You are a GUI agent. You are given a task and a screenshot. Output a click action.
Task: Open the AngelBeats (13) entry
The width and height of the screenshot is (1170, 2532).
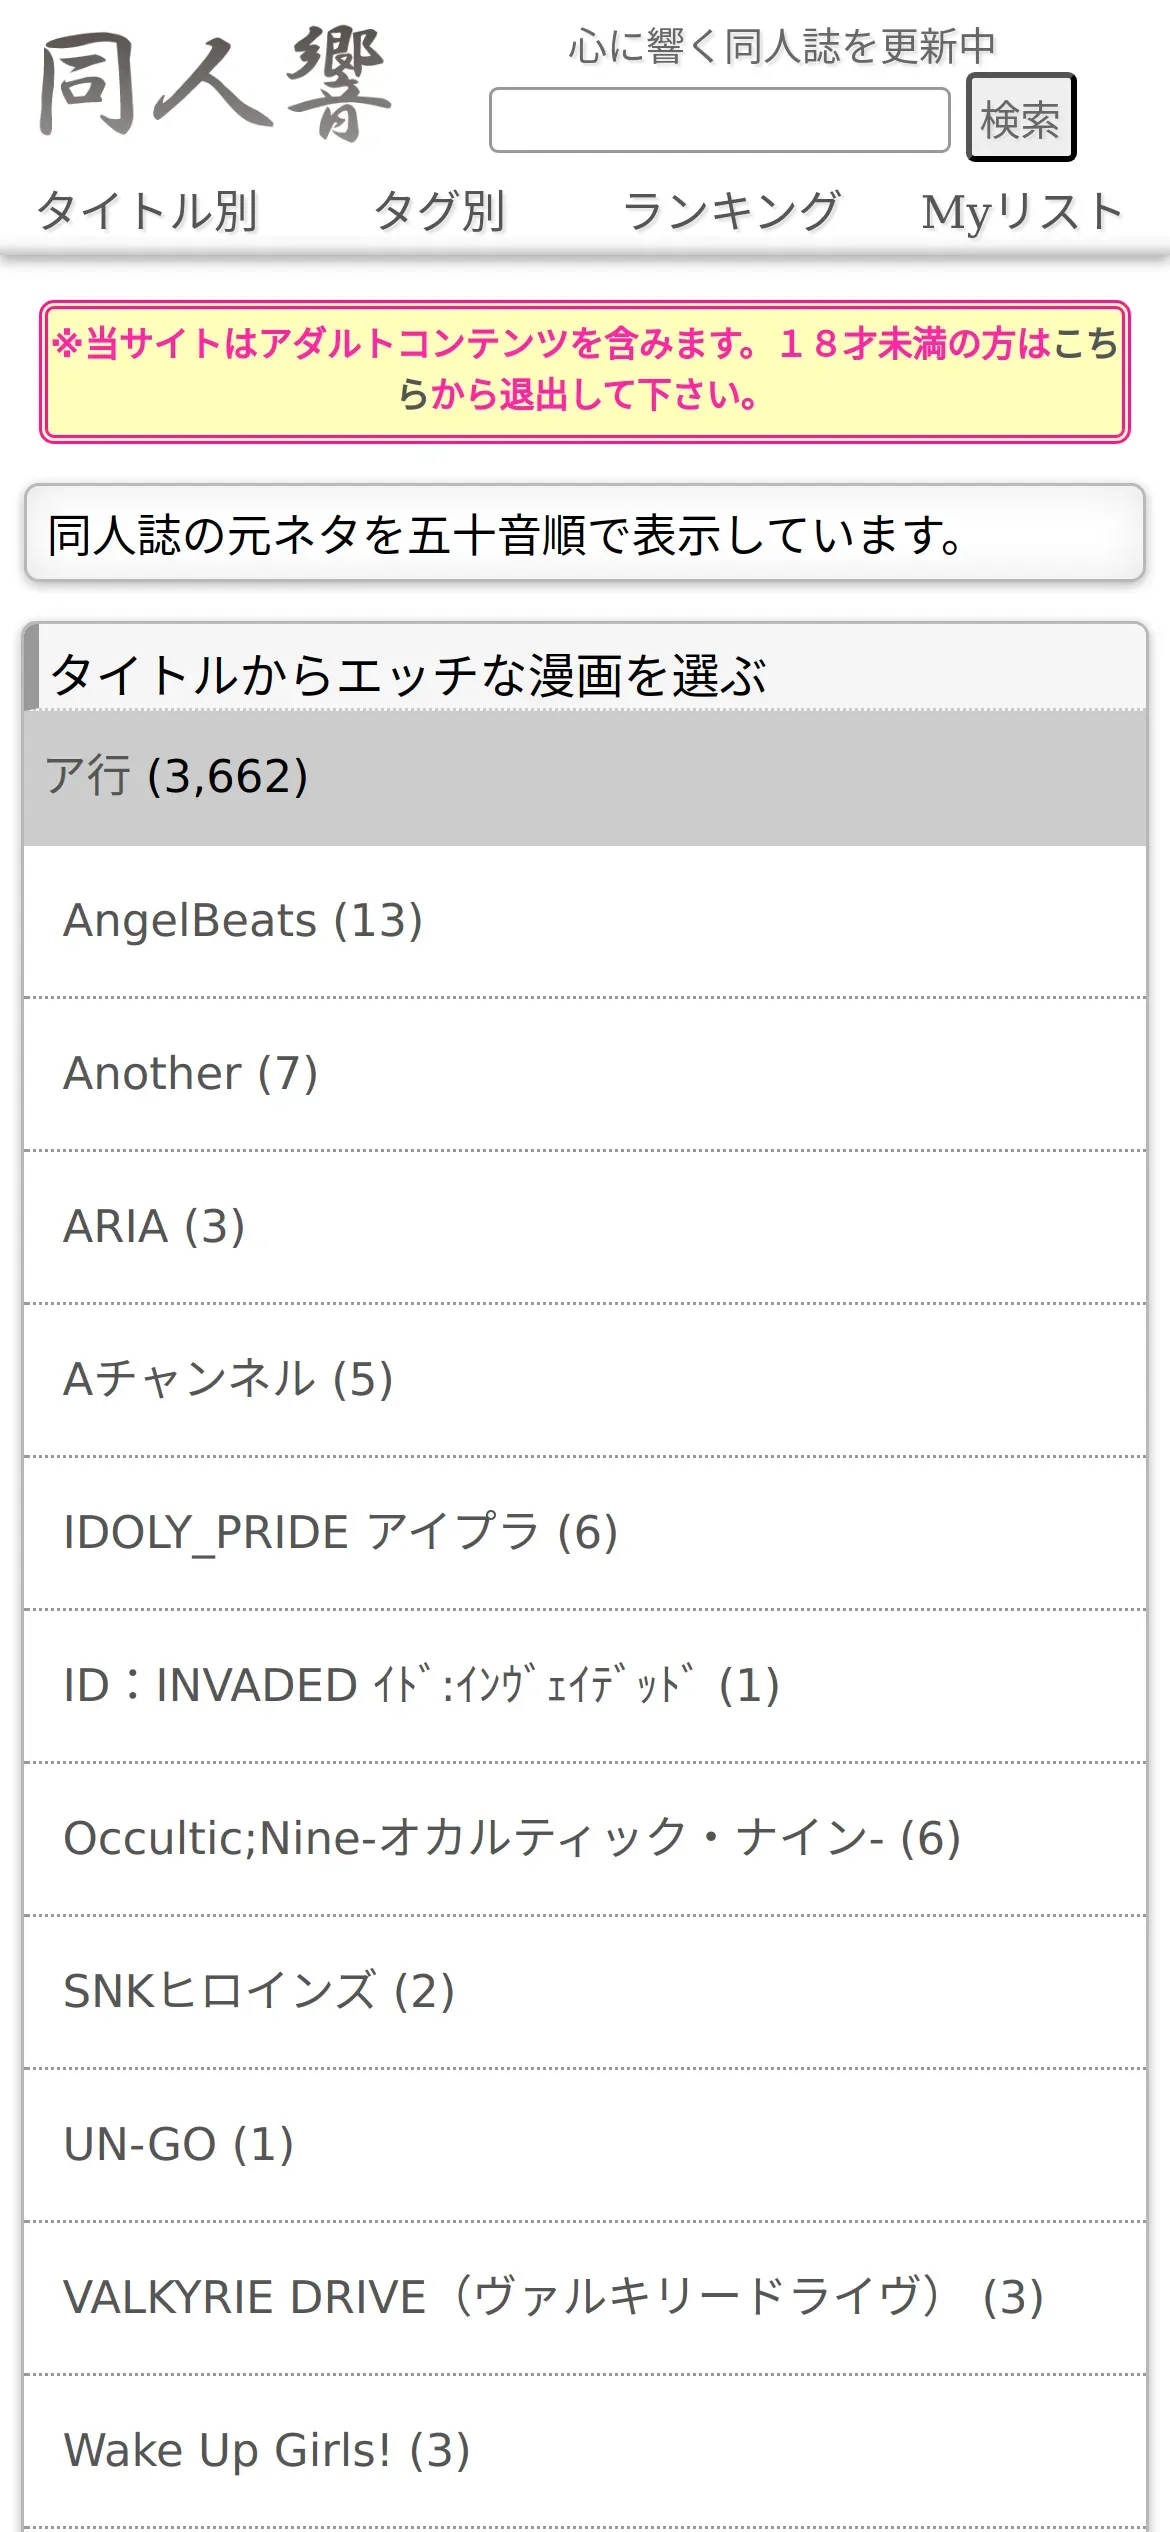(x=243, y=920)
